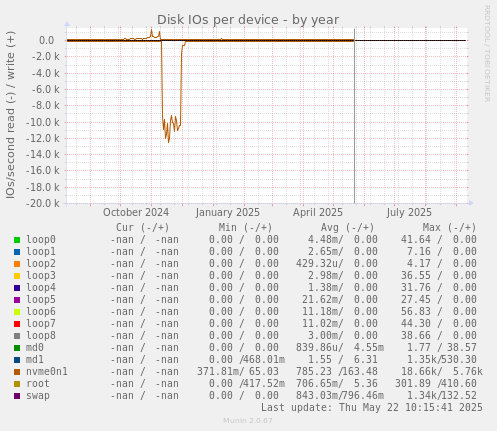Click the loop1 blue color swatch
The height and width of the screenshot is (431, 497).
pos(17,252)
